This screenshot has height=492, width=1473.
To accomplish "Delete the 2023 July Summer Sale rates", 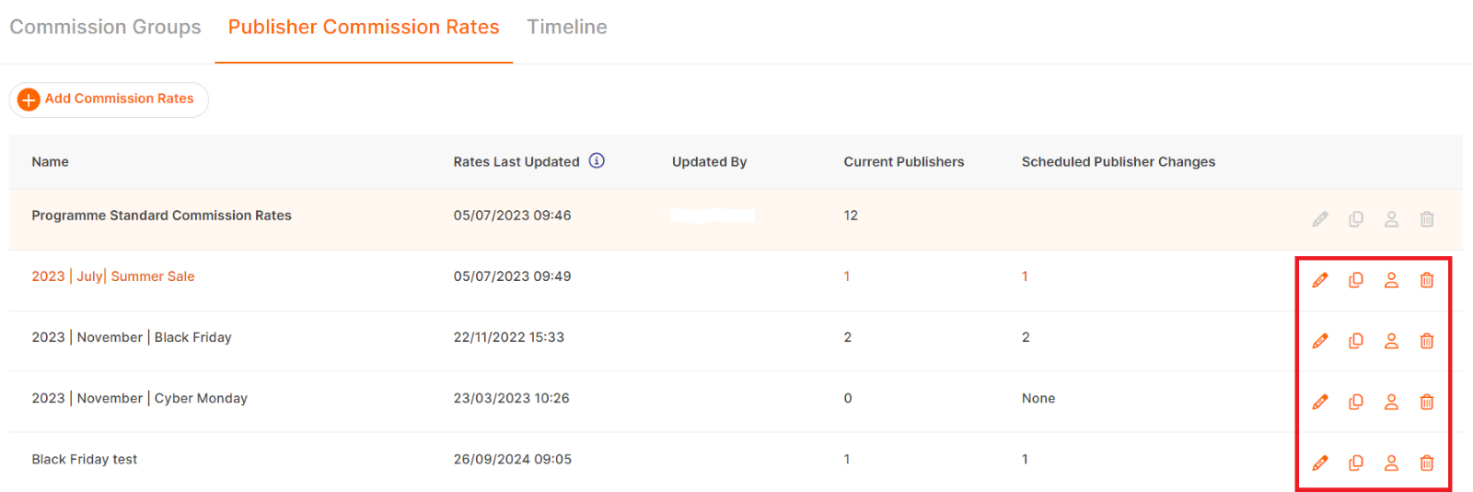I will (x=1427, y=281).
